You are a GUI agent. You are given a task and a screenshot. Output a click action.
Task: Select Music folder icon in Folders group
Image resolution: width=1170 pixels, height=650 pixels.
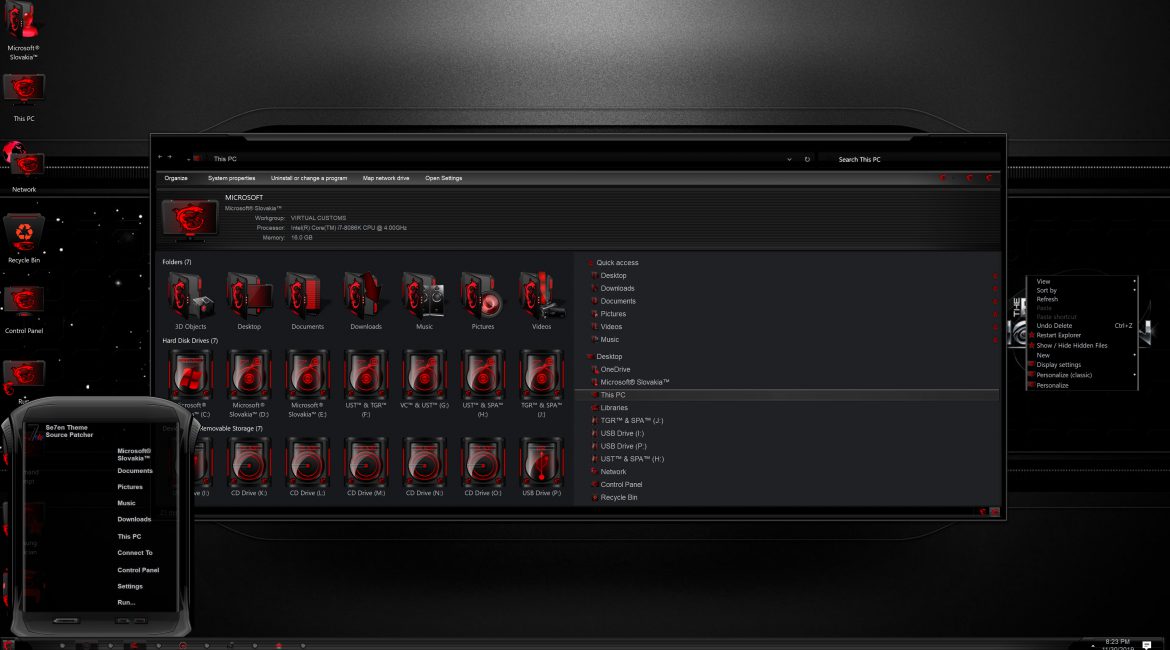424,296
